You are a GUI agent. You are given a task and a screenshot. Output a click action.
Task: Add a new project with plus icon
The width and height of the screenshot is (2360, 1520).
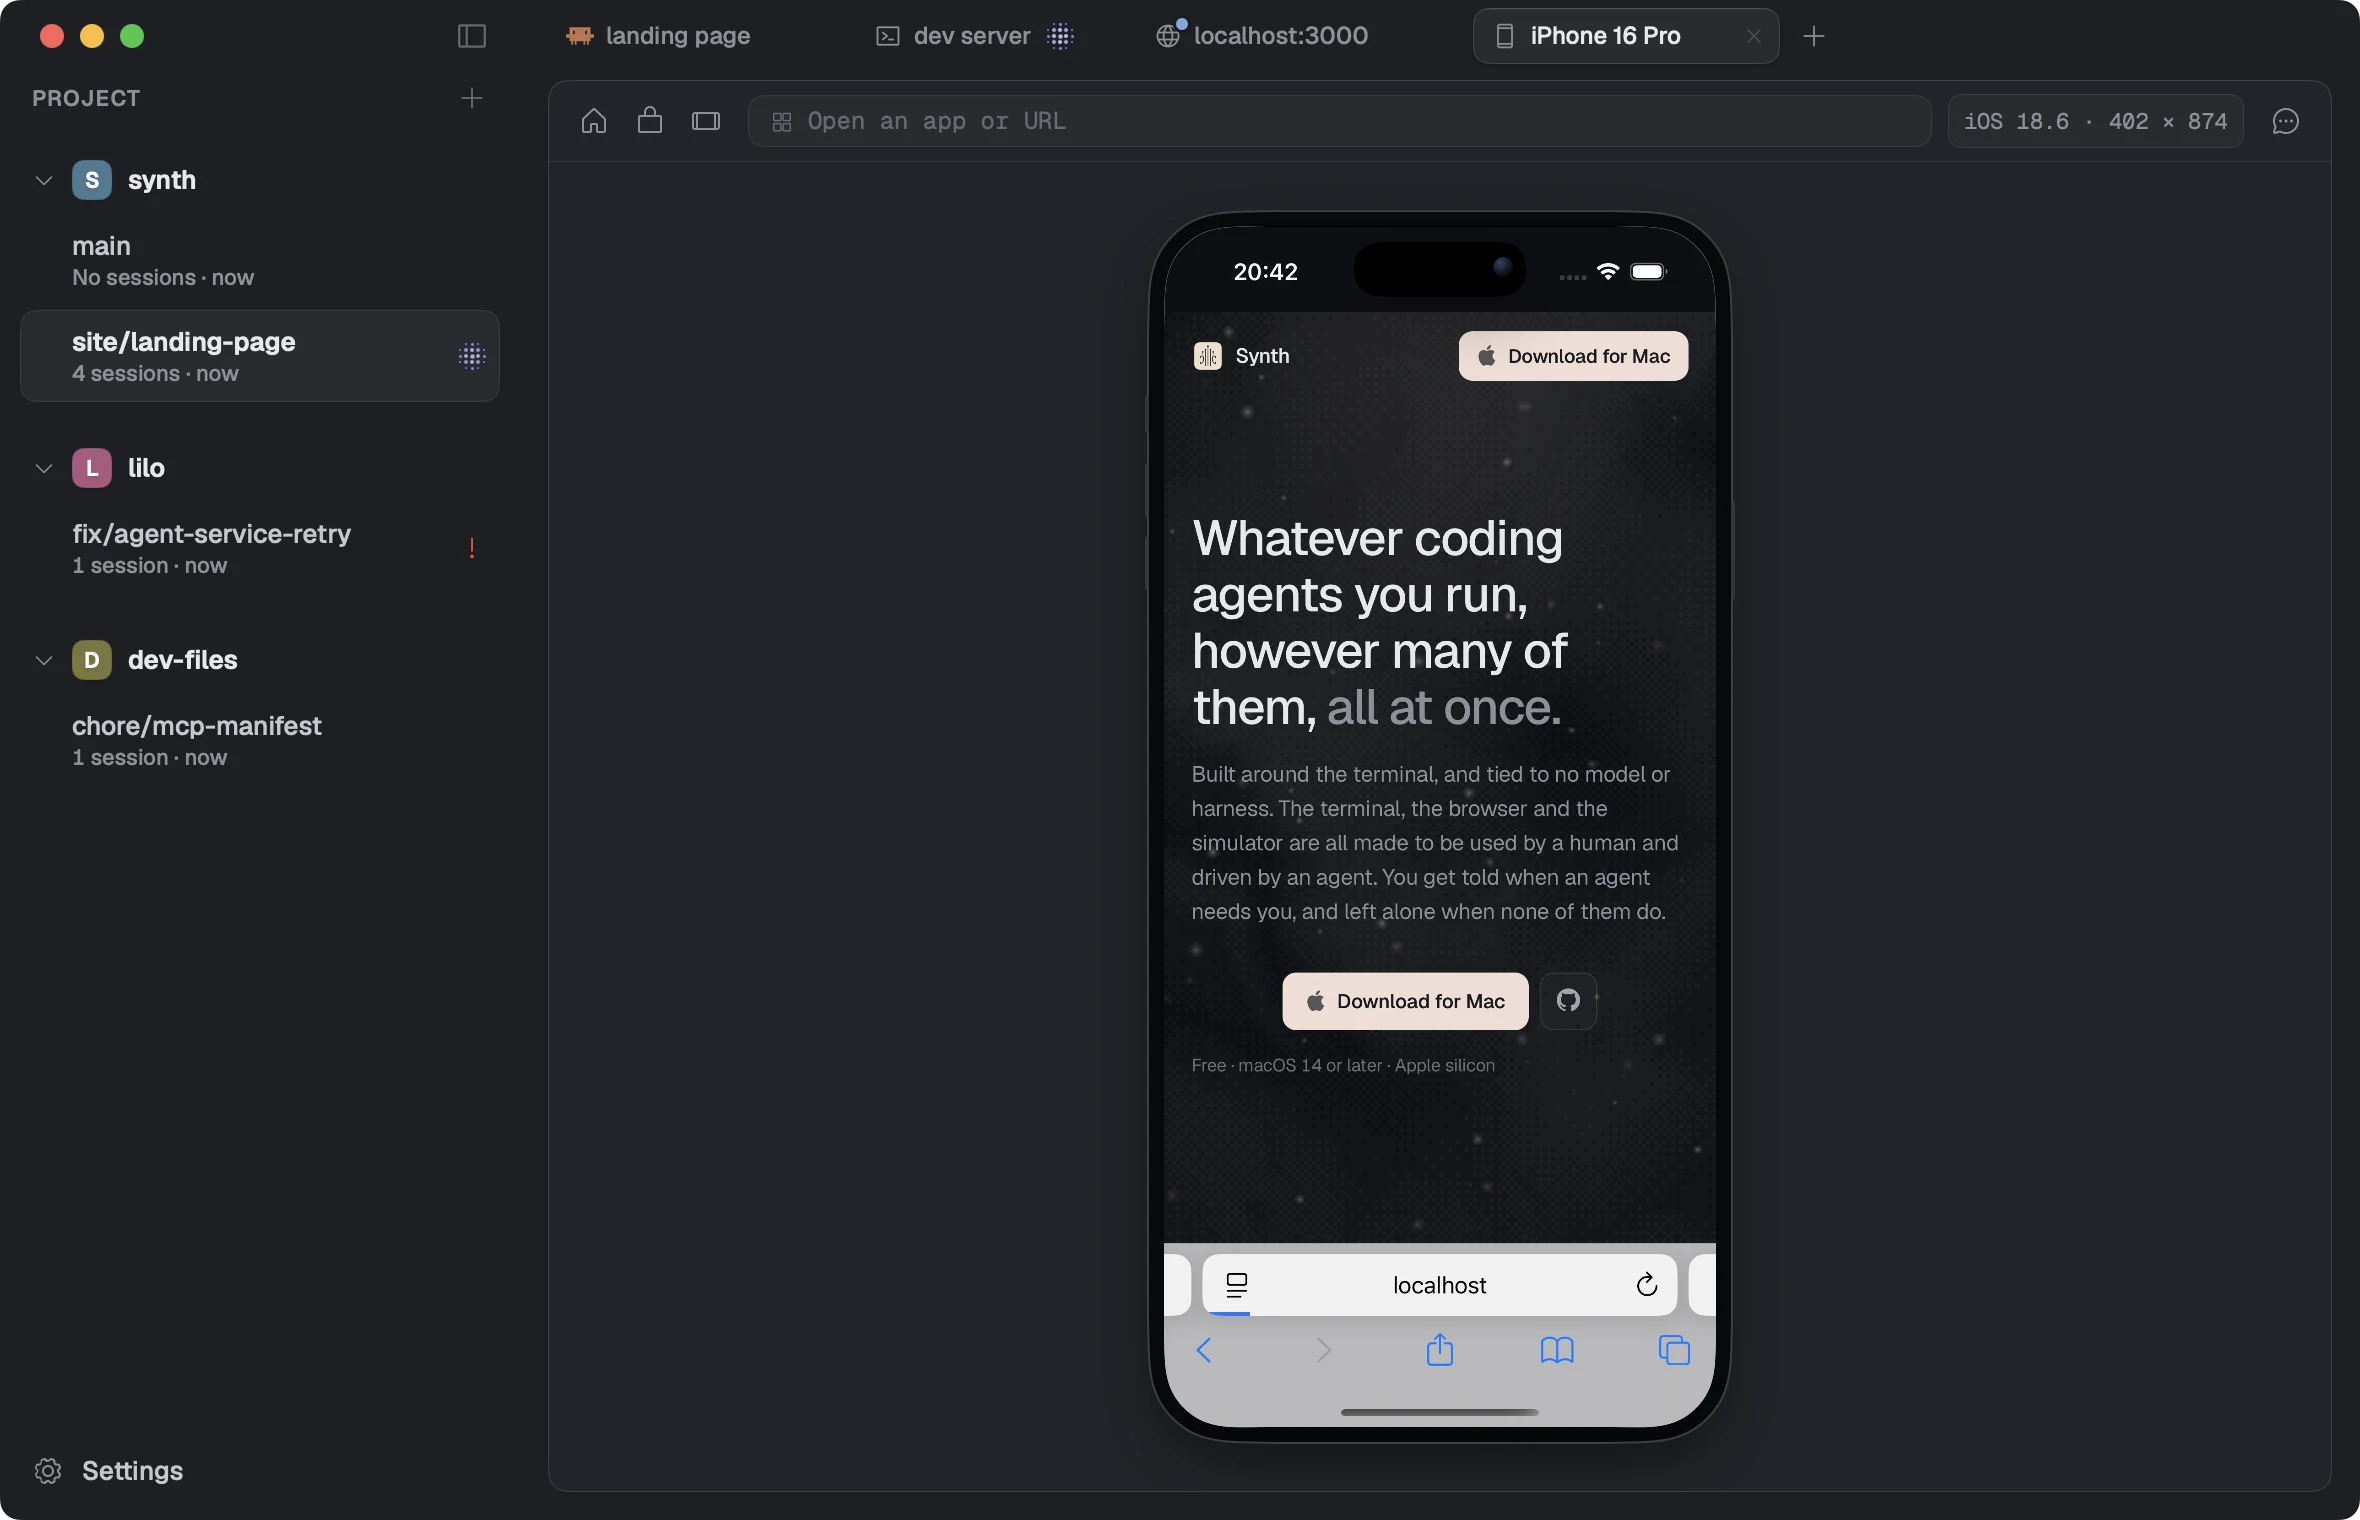(x=472, y=98)
